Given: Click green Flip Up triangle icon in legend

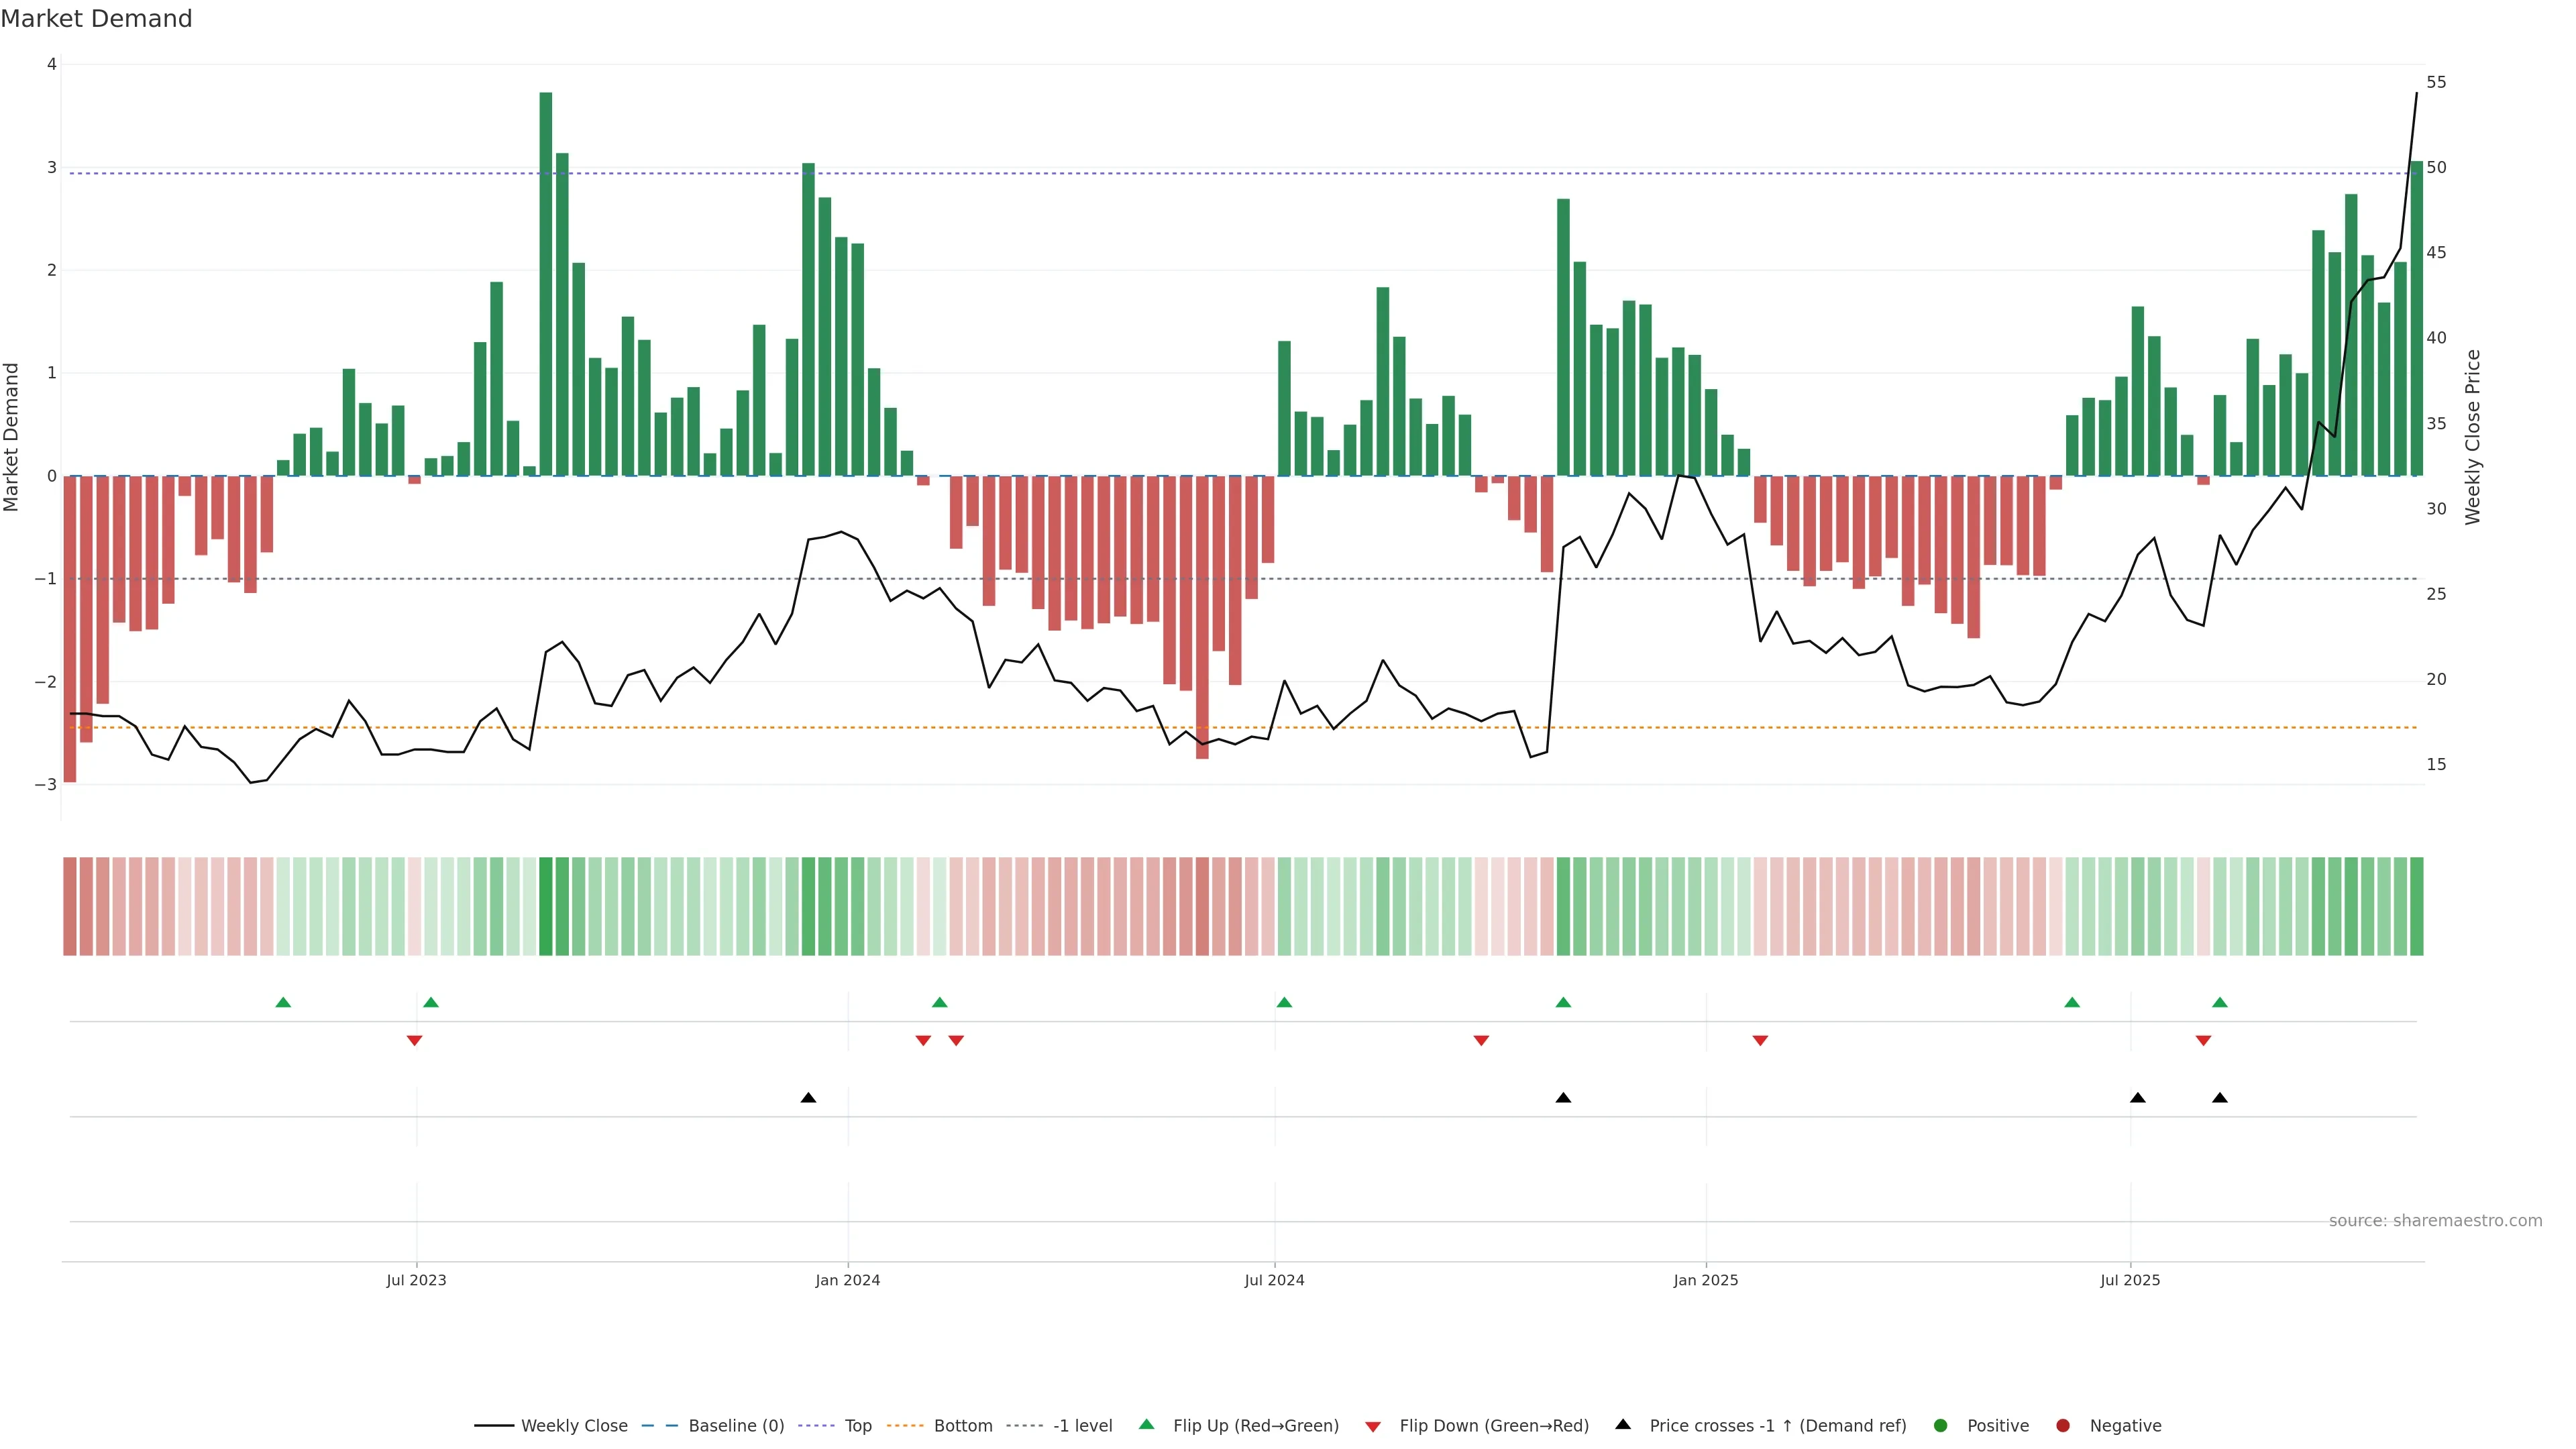Looking at the screenshot, I should coord(1147,1424).
